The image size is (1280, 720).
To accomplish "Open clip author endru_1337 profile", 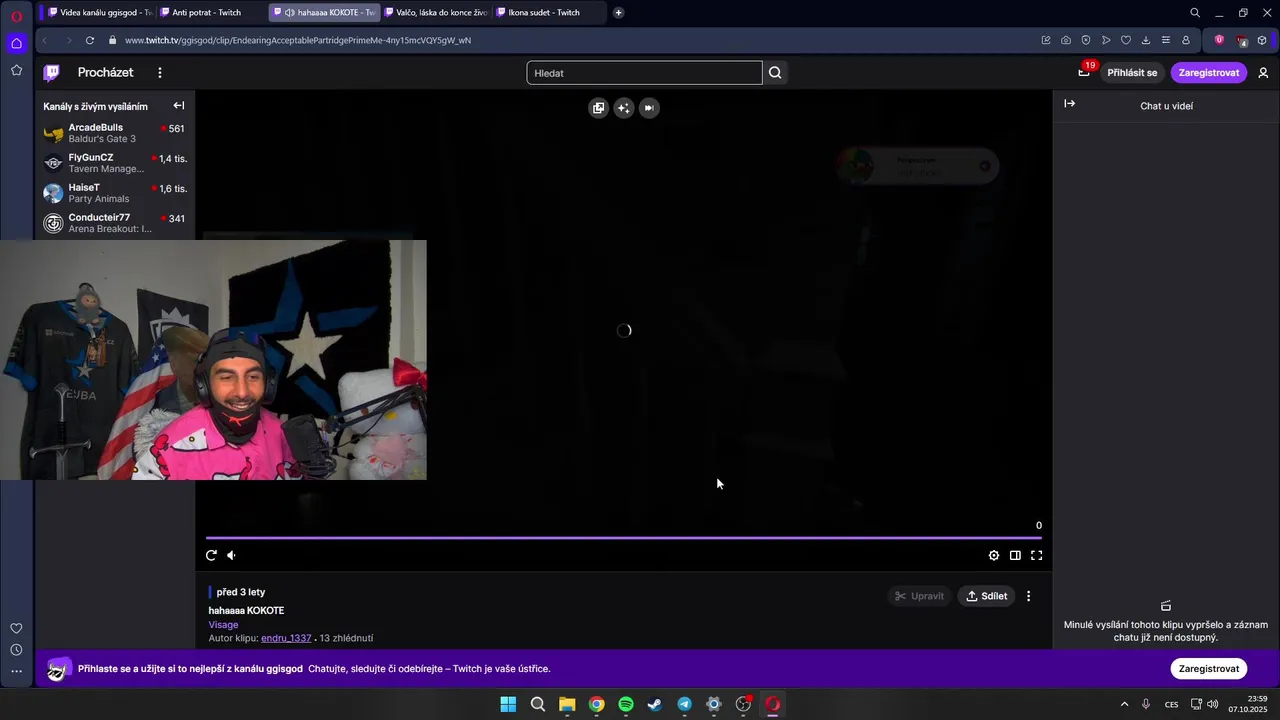I will (286, 638).
